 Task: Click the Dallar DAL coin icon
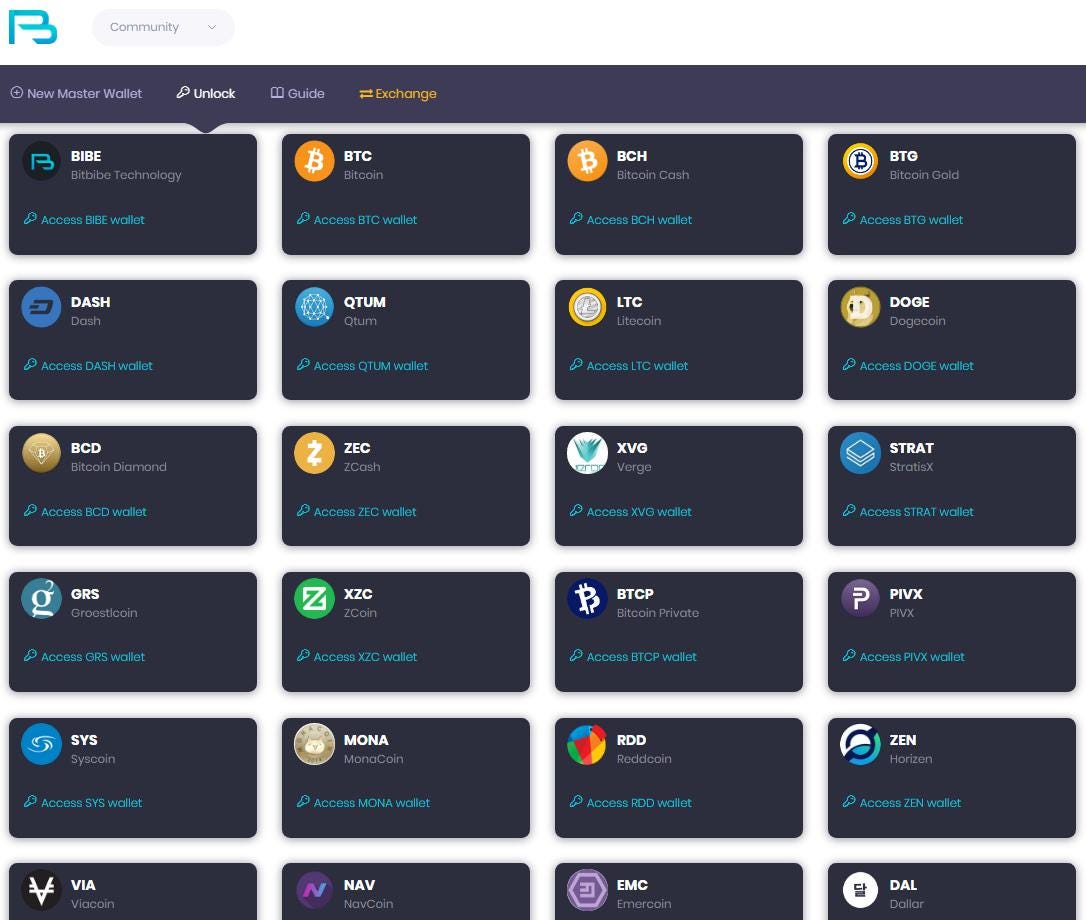click(860, 890)
